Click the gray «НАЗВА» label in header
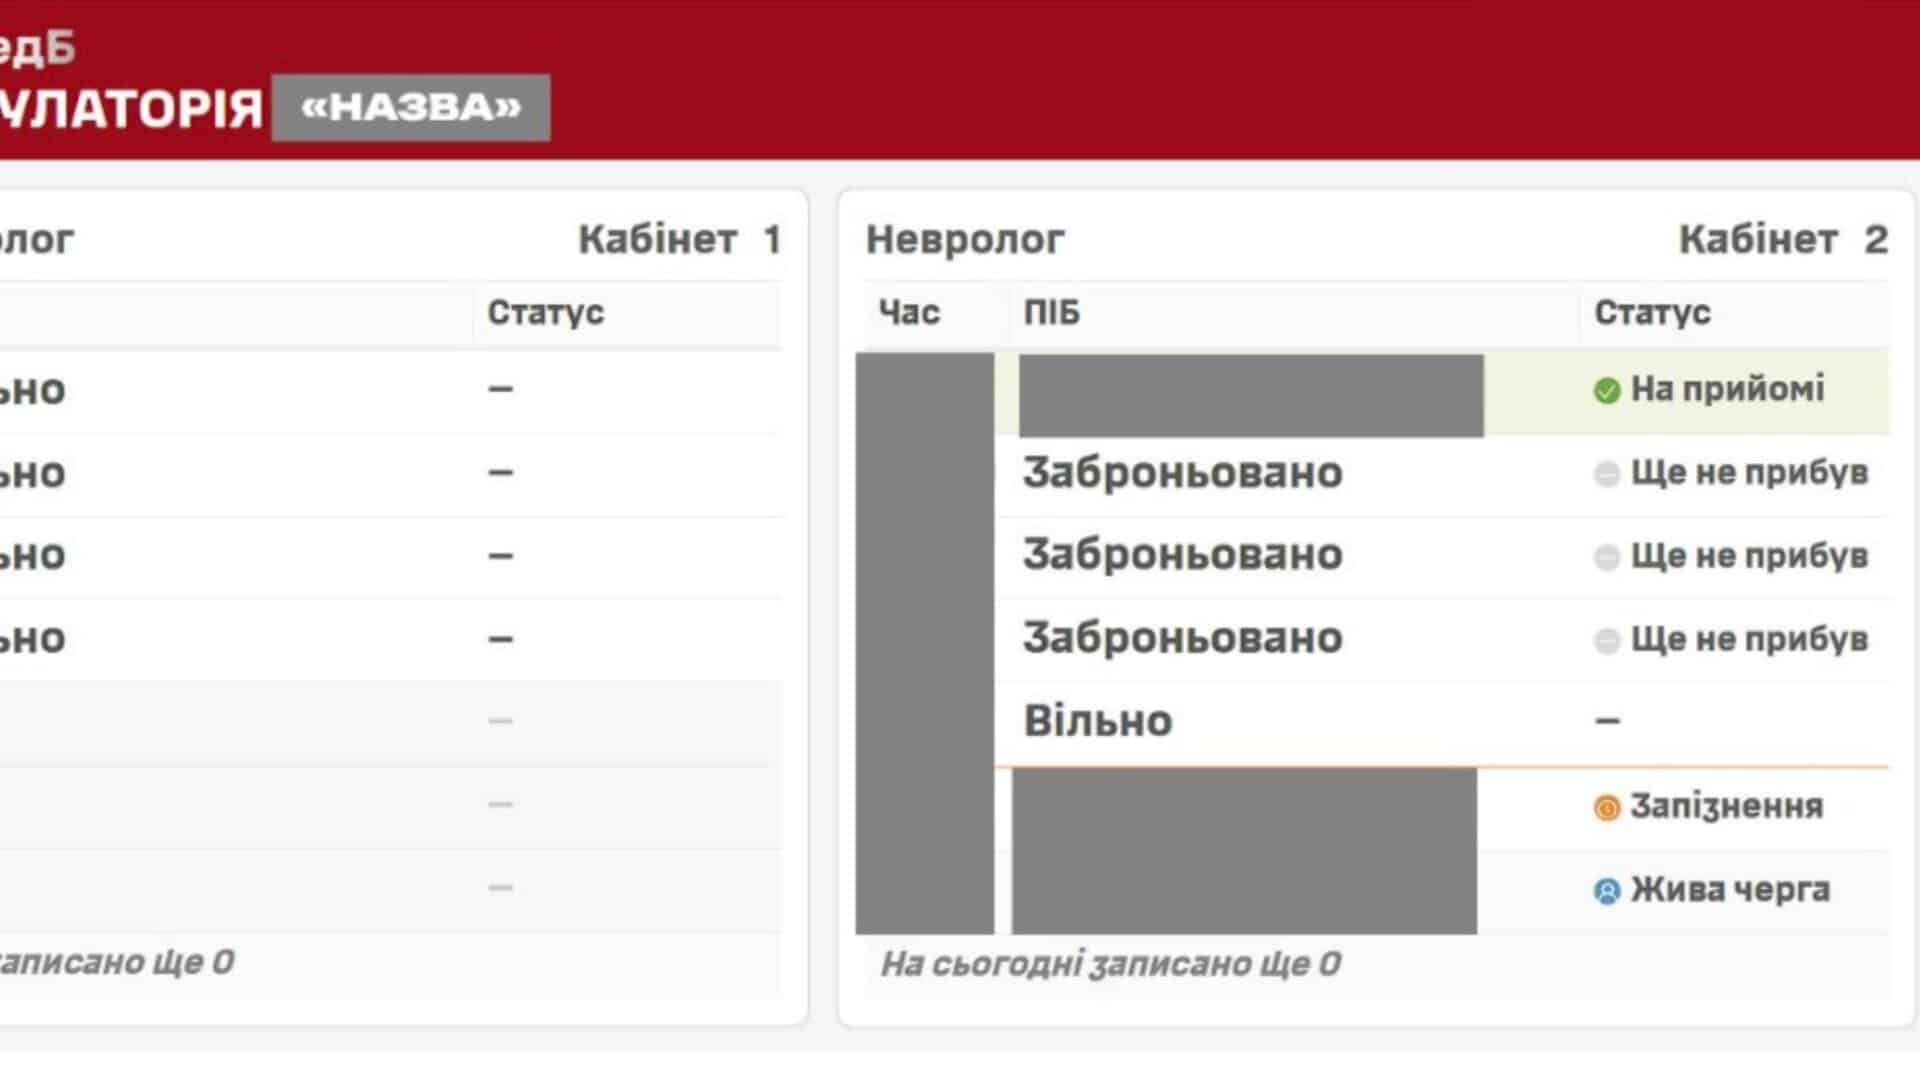1920x1080 pixels. (x=411, y=107)
